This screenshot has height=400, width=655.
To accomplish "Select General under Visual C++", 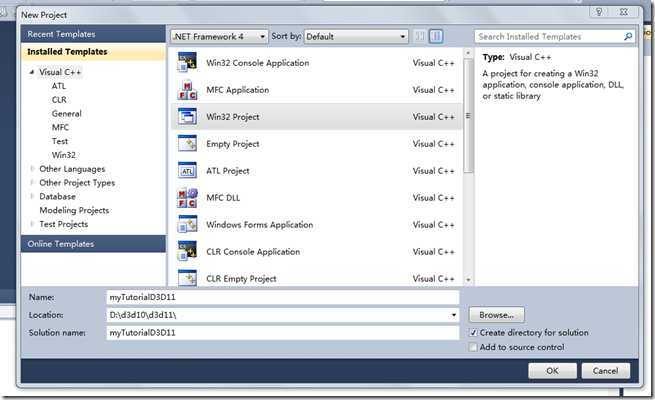I will point(66,114).
